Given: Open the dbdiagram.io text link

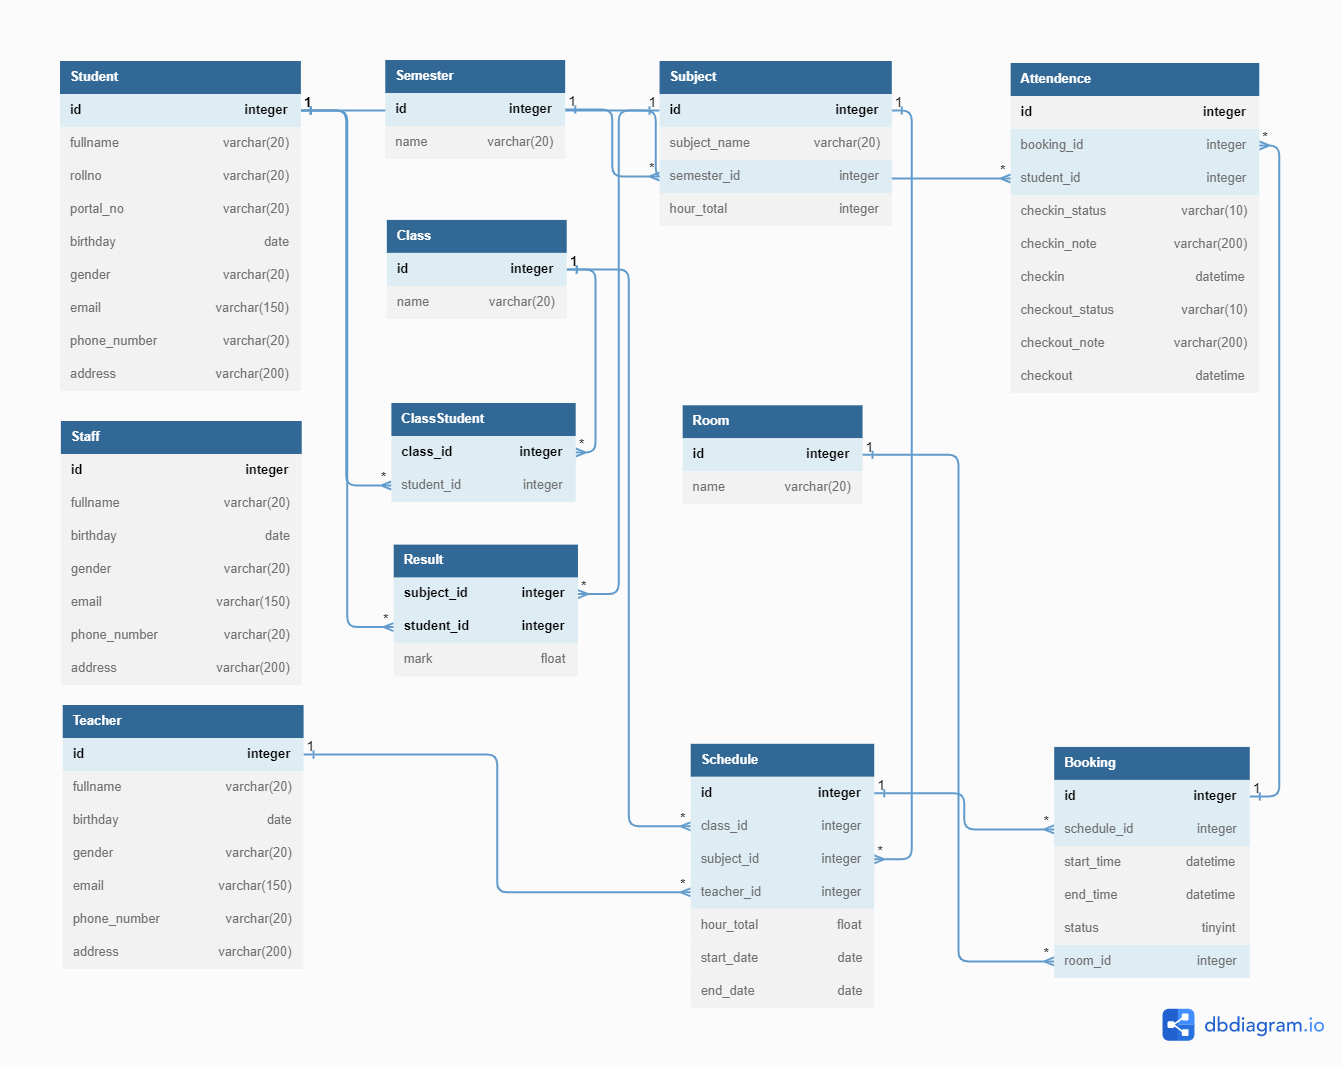Looking at the screenshot, I should tap(1263, 1025).
